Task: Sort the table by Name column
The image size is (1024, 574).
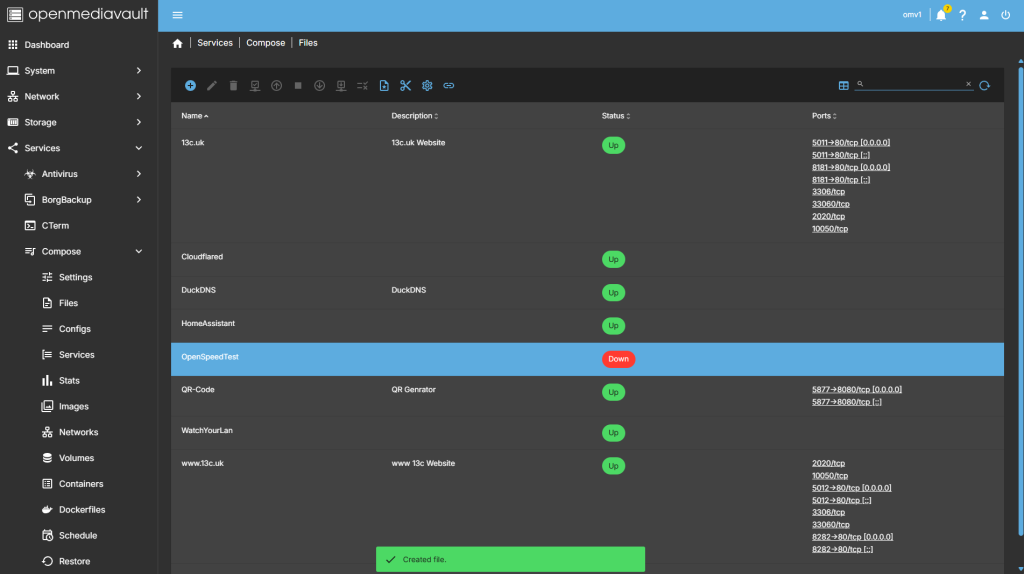Action: pyautogui.click(x=195, y=116)
